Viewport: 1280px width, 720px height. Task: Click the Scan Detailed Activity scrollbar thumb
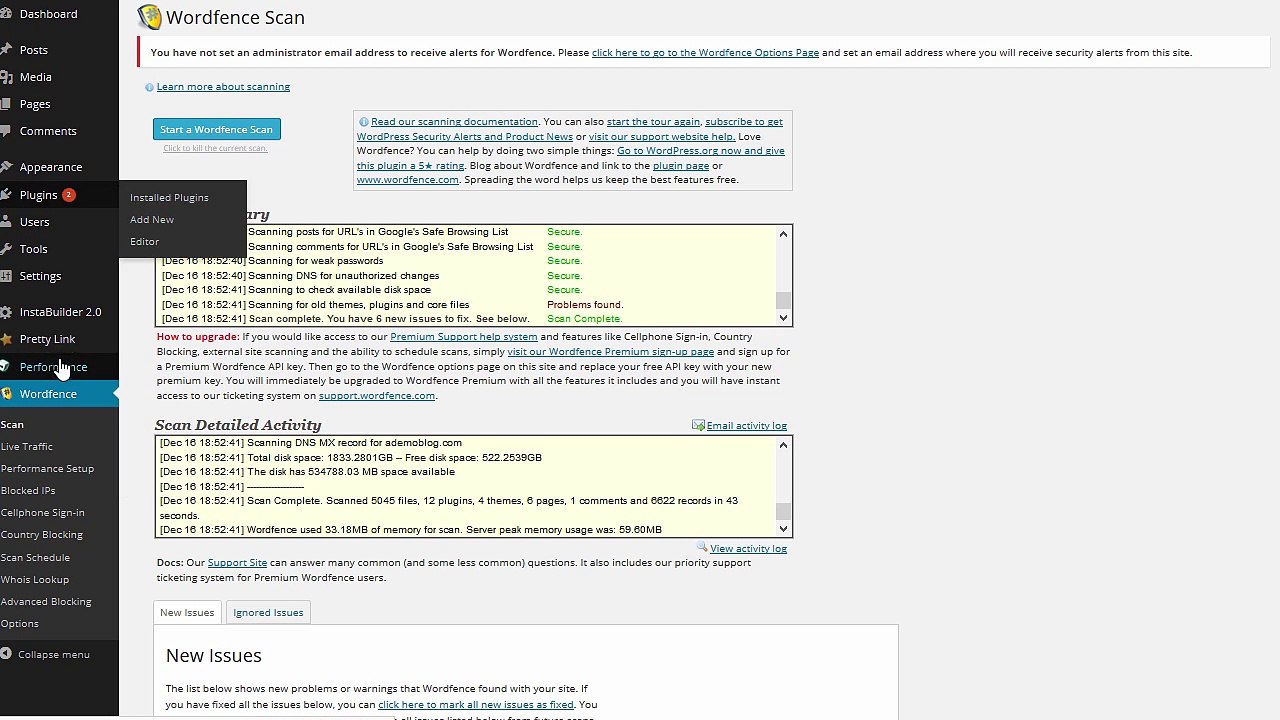(x=783, y=511)
